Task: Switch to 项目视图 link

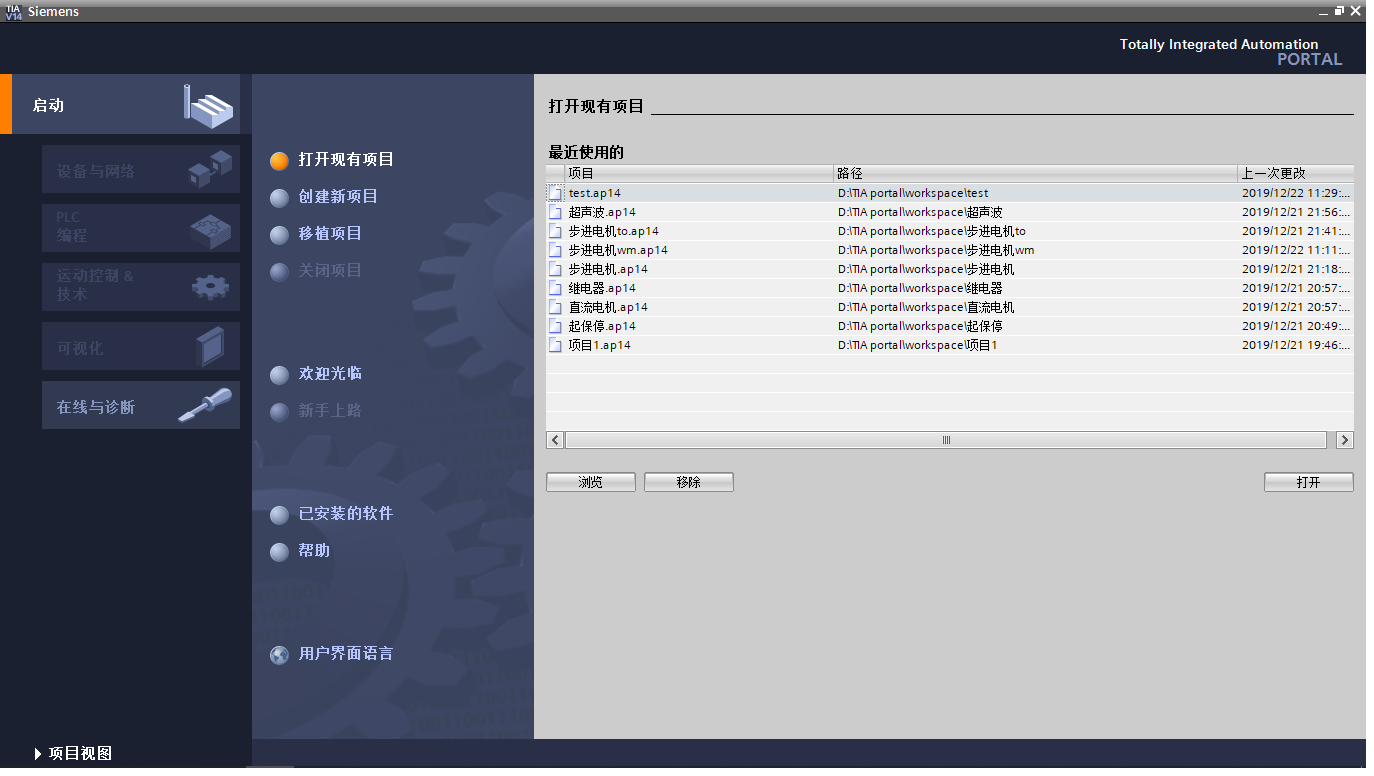Action: click(x=80, y=754)
